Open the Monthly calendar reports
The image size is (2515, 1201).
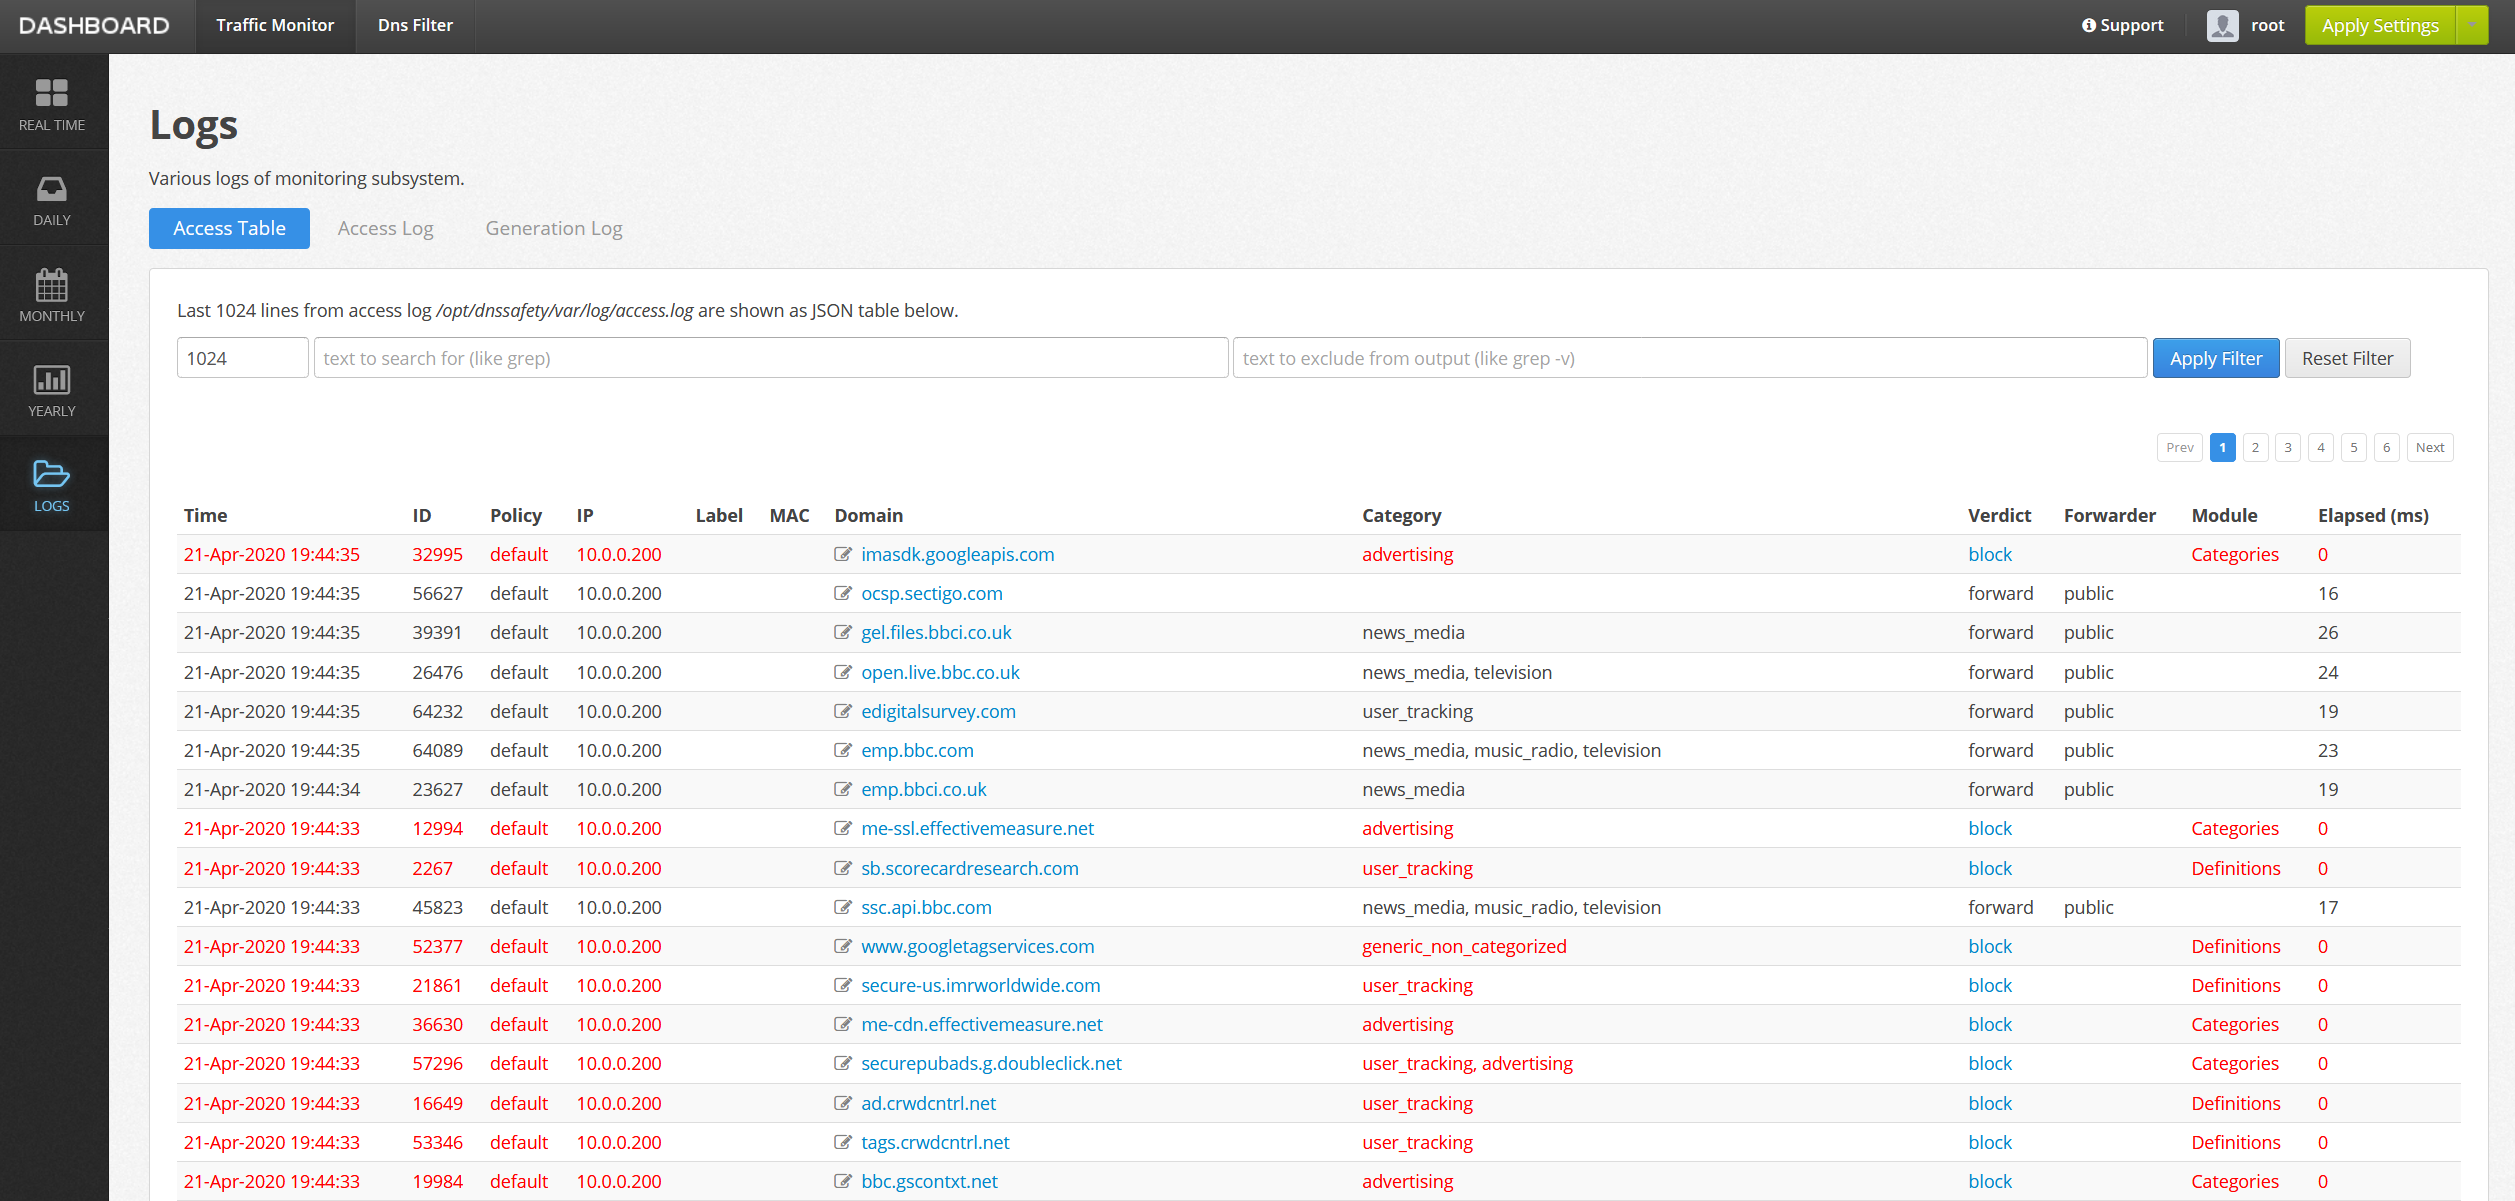(x=52, y=294)
